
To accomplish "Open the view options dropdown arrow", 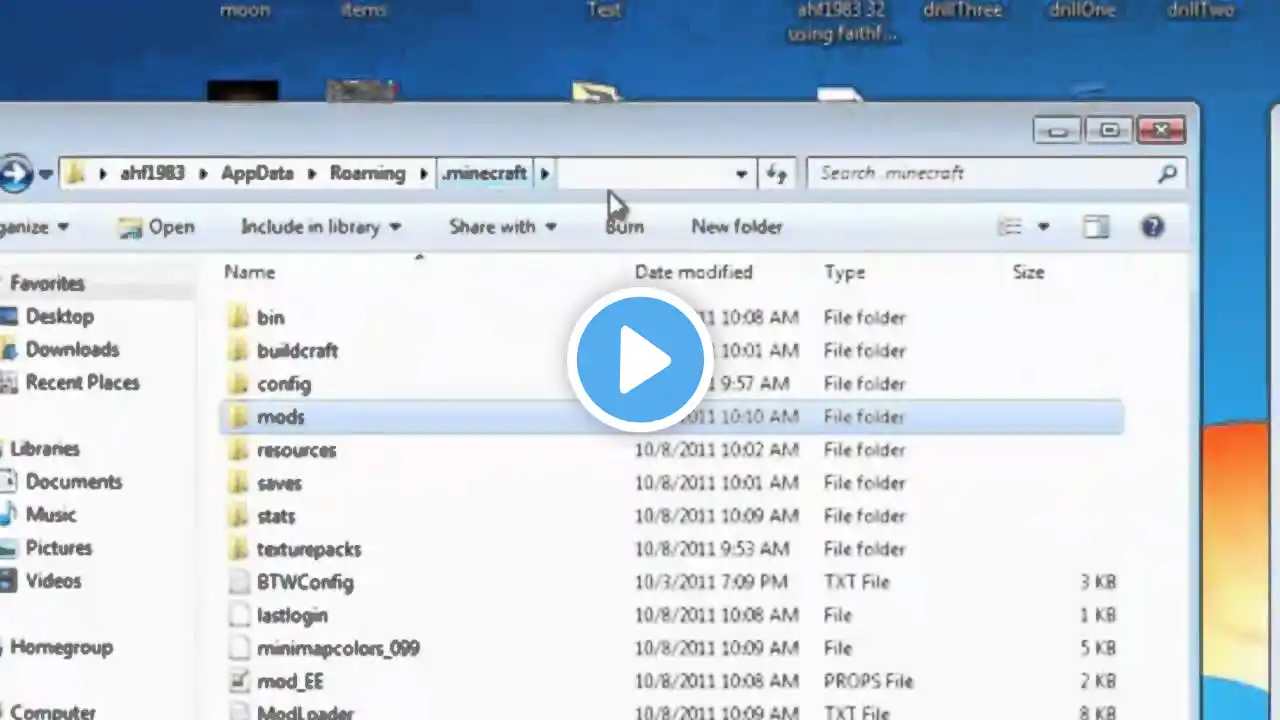I will click(x=1043, y=227).
